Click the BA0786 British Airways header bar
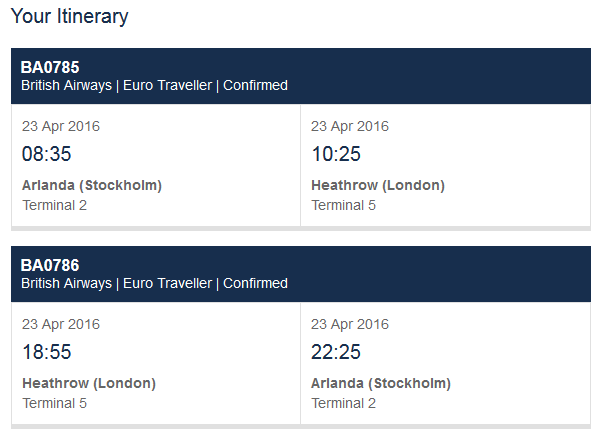This screenshot has height=435, width=595. (301, 274)
